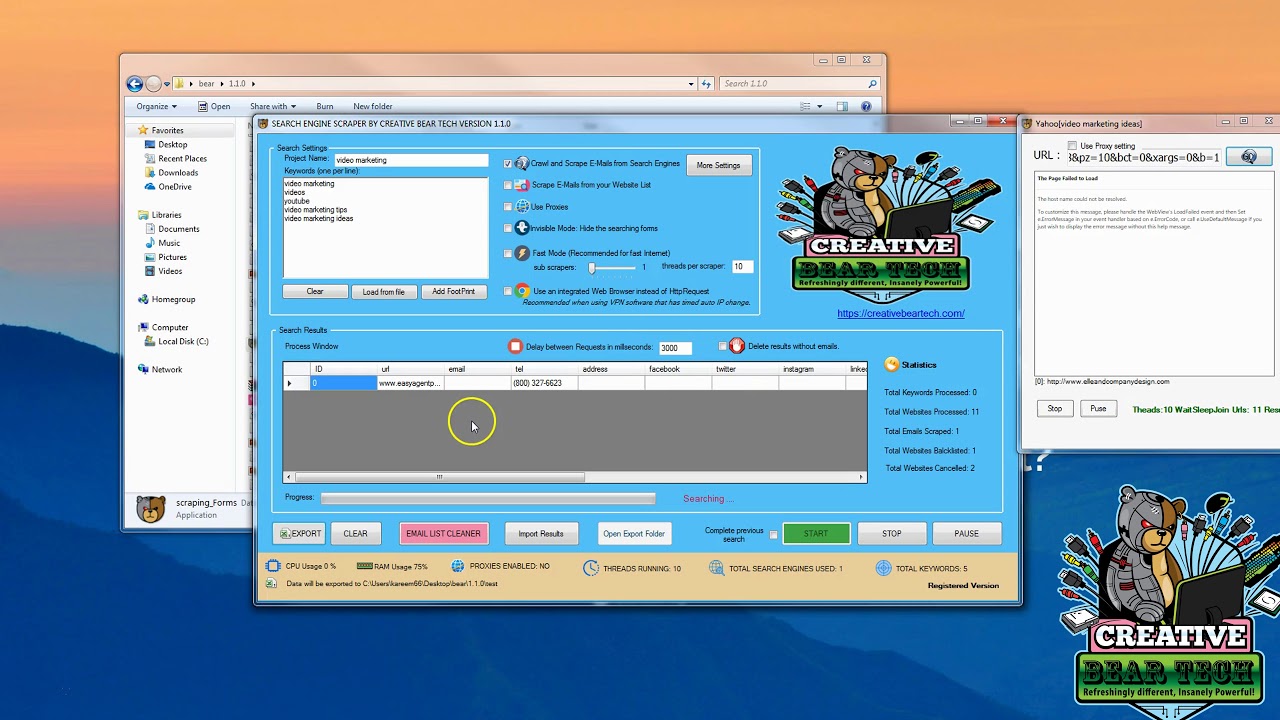
Task: Tick Use Proxy setting in Yahoo window
Action: [1072, 146]
